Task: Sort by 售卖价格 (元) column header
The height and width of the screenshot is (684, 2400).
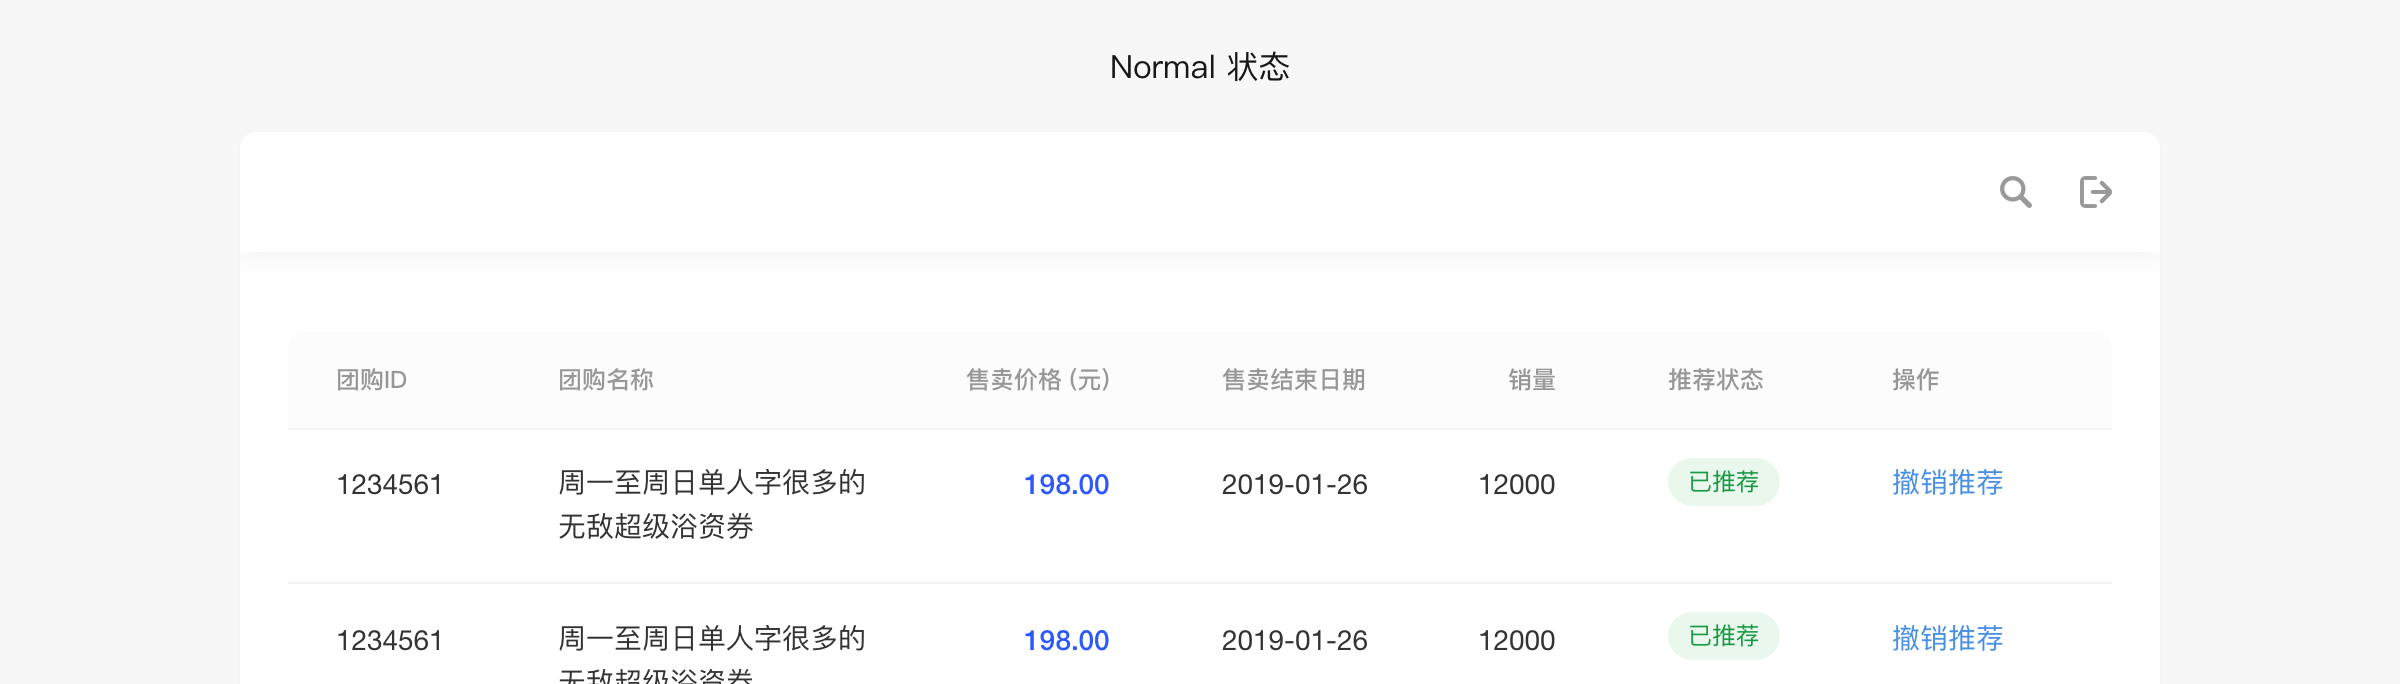Action: click(1037, 380)
